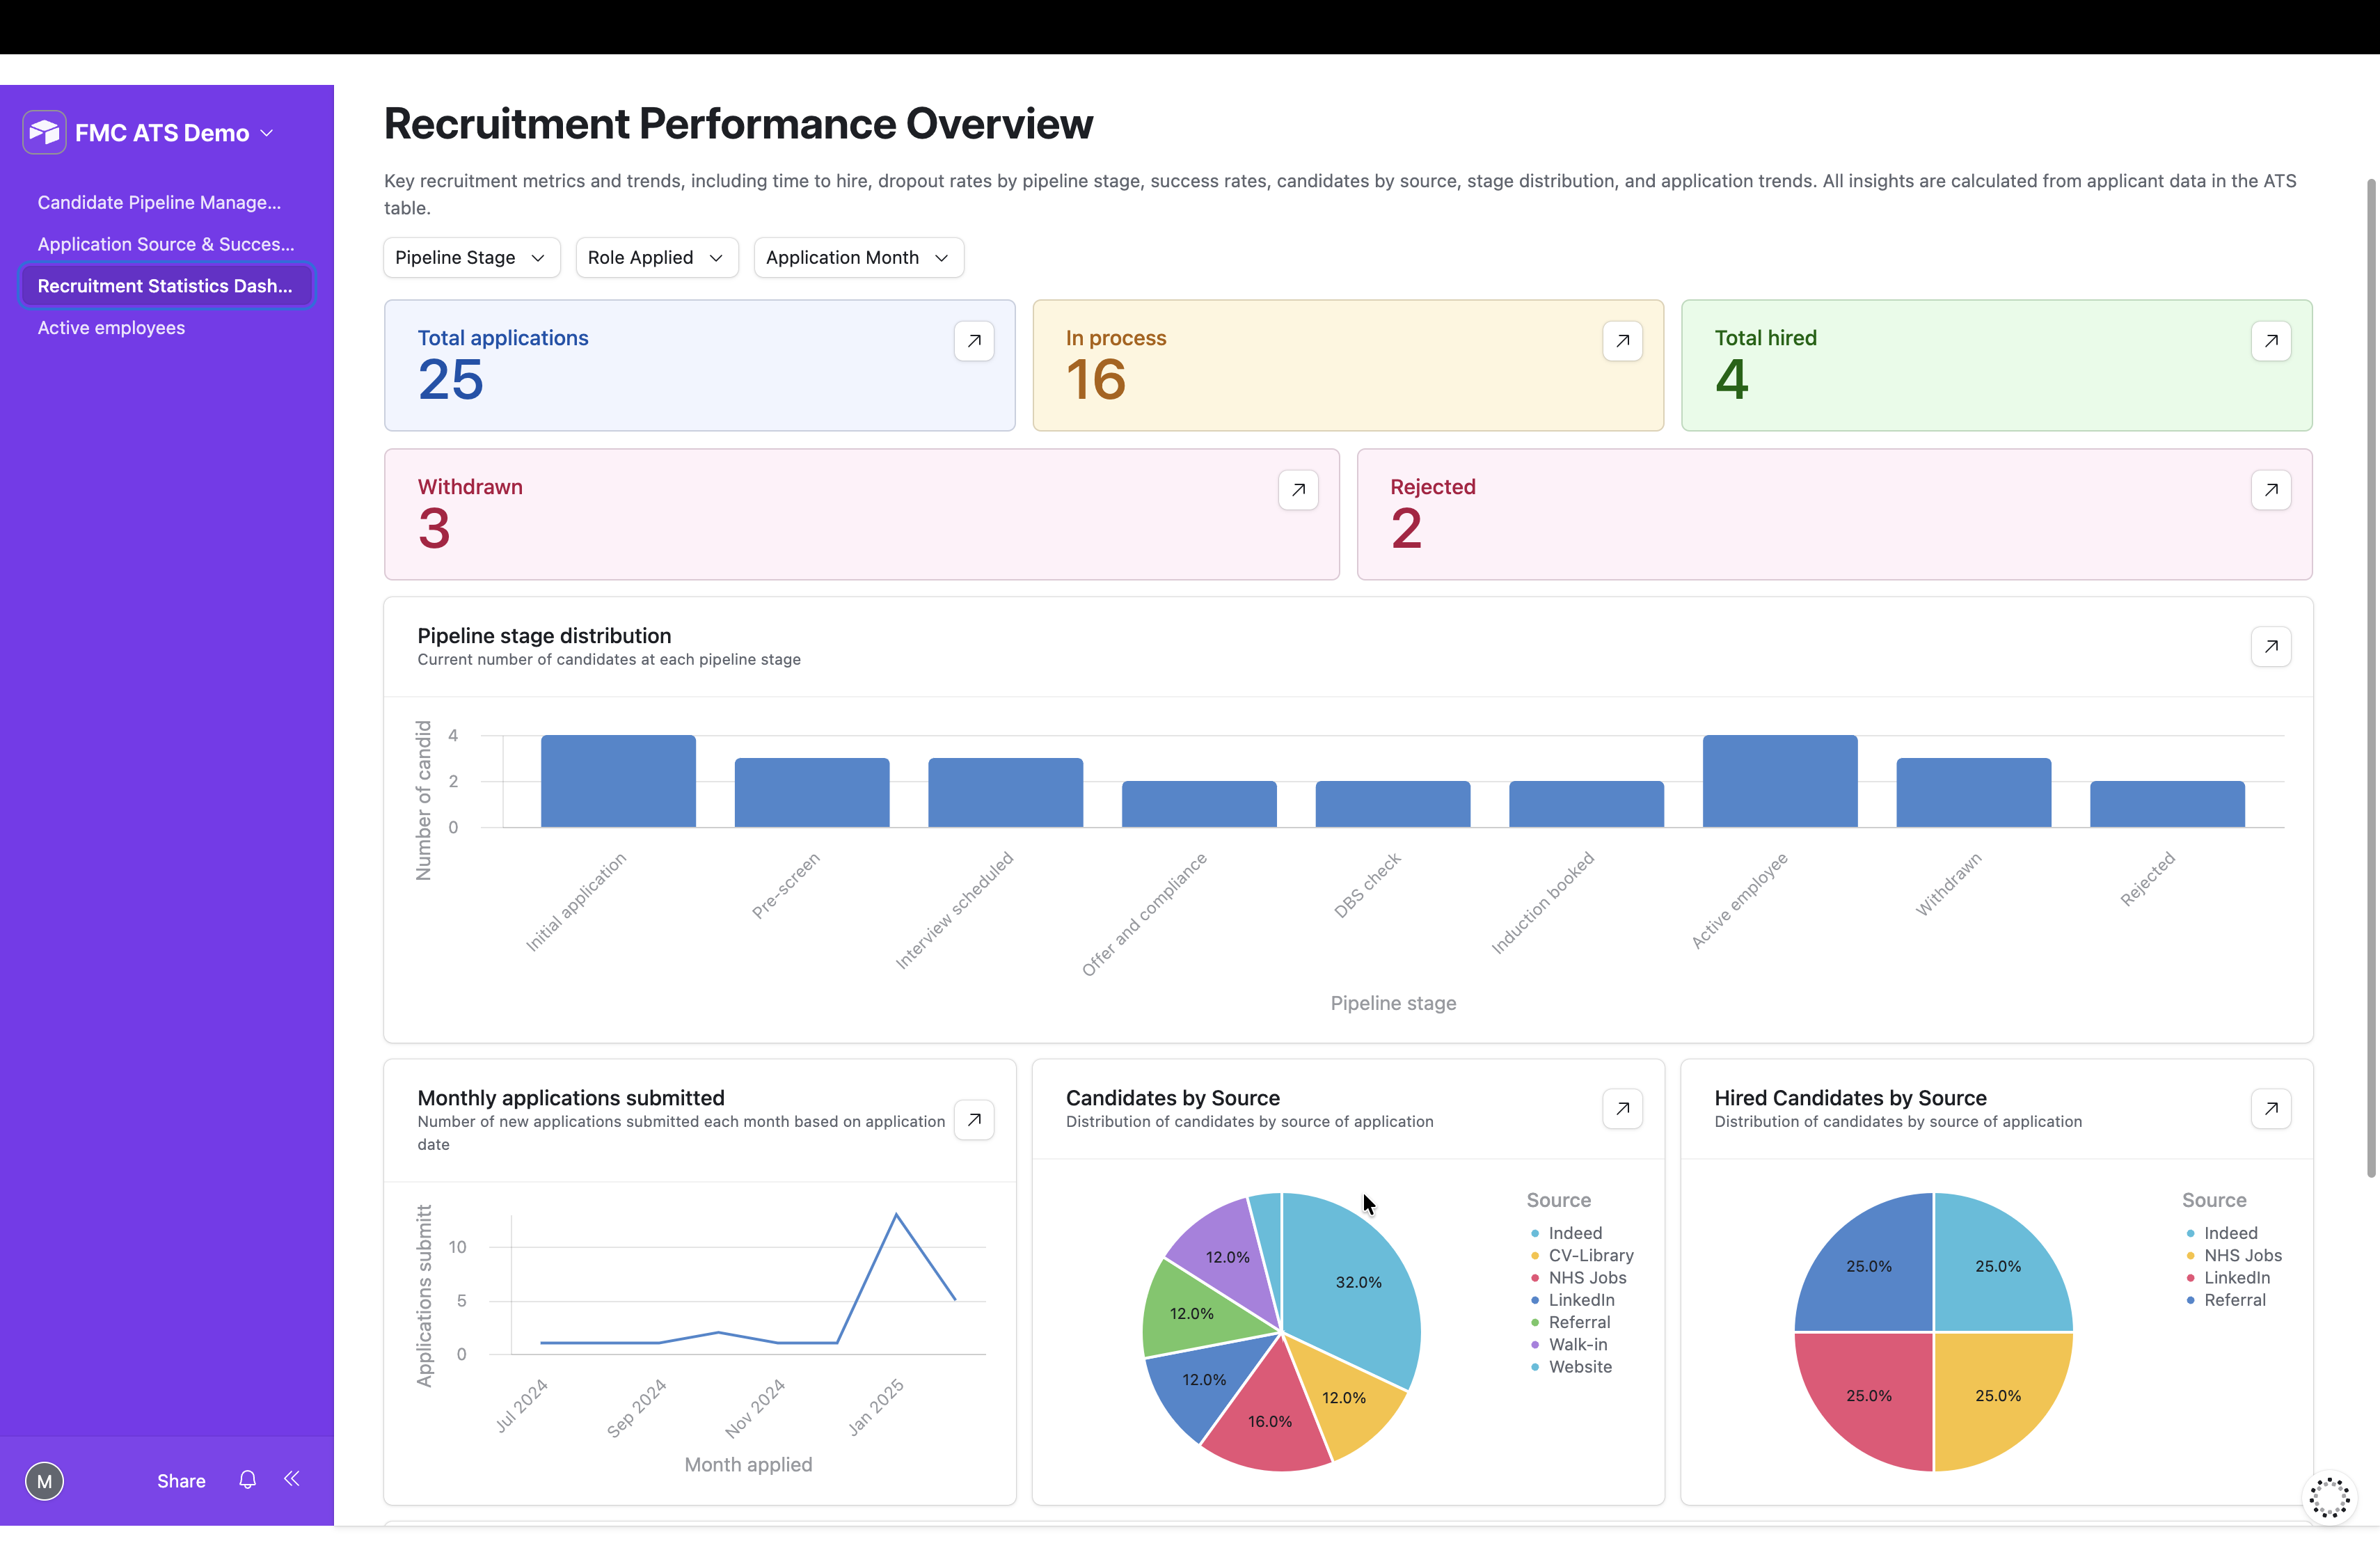Click the Share button
Screen dimensions: 2380x1548
pyautogui.click(x=181, y=1481)
